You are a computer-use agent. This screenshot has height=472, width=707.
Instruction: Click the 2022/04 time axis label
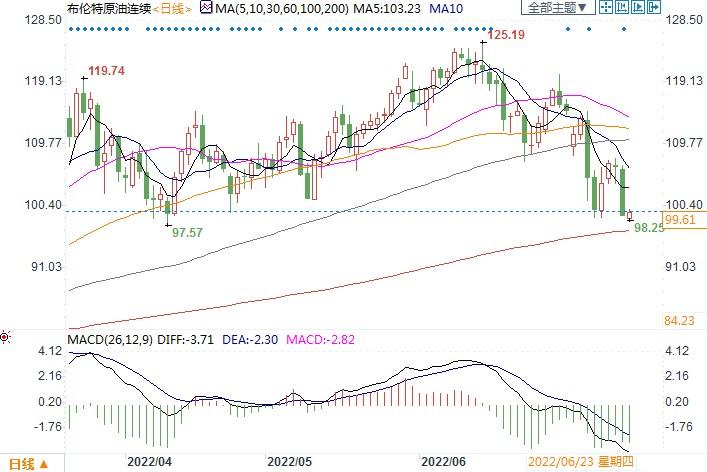(149, 462)
